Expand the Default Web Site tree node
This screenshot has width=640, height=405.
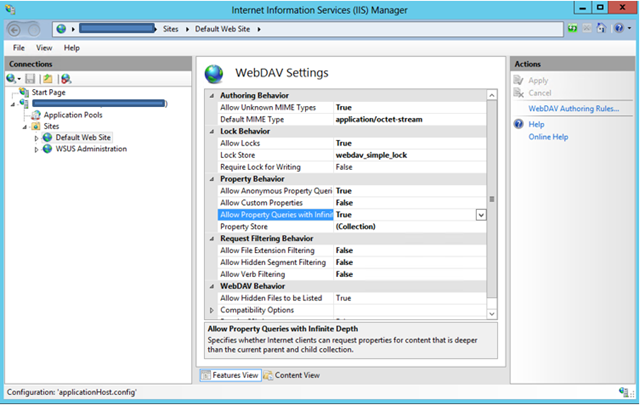(36, 138)
